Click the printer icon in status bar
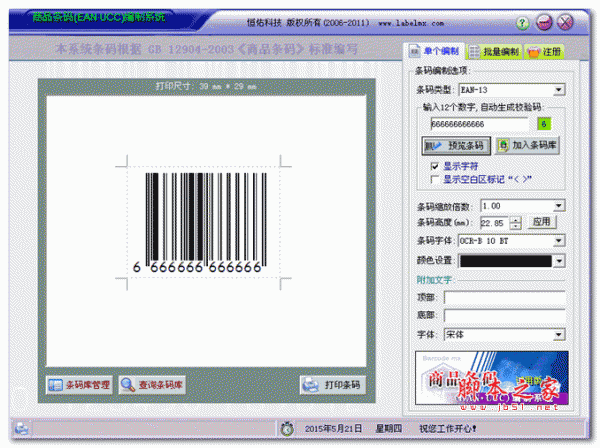 click(x=21, y=429)
